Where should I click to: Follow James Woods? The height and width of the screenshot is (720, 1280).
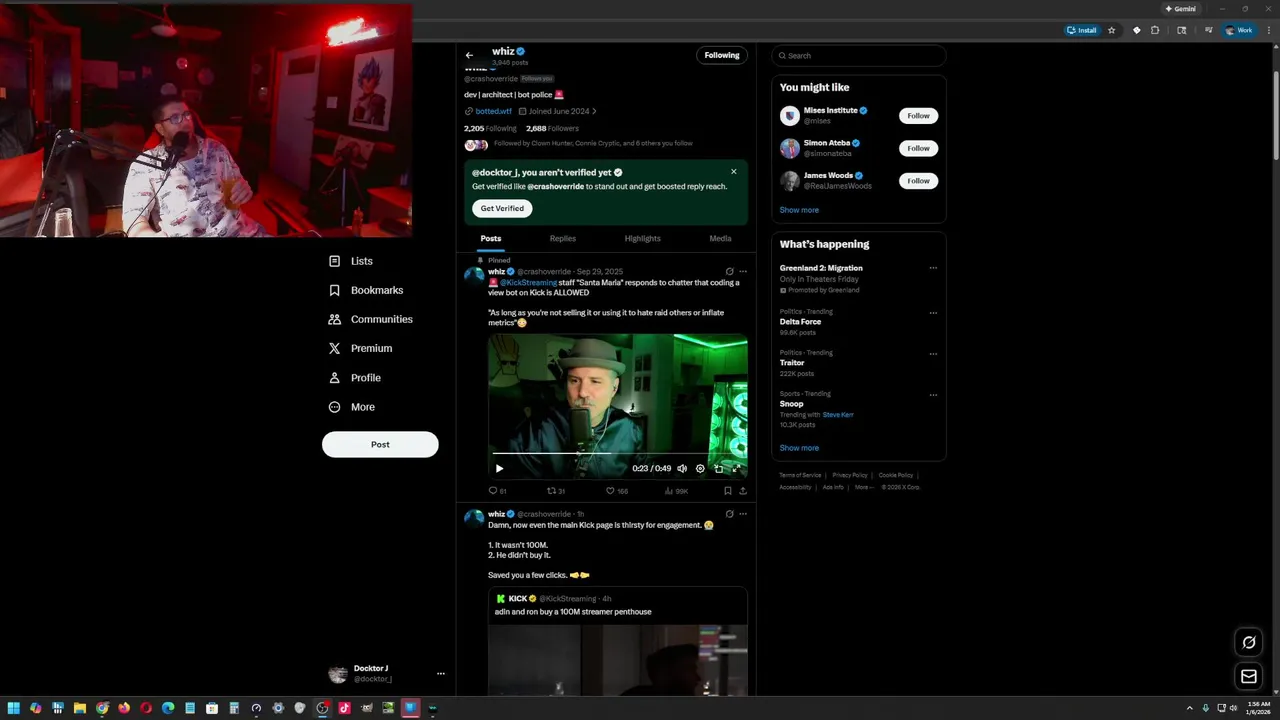click(x=918, y=181)
